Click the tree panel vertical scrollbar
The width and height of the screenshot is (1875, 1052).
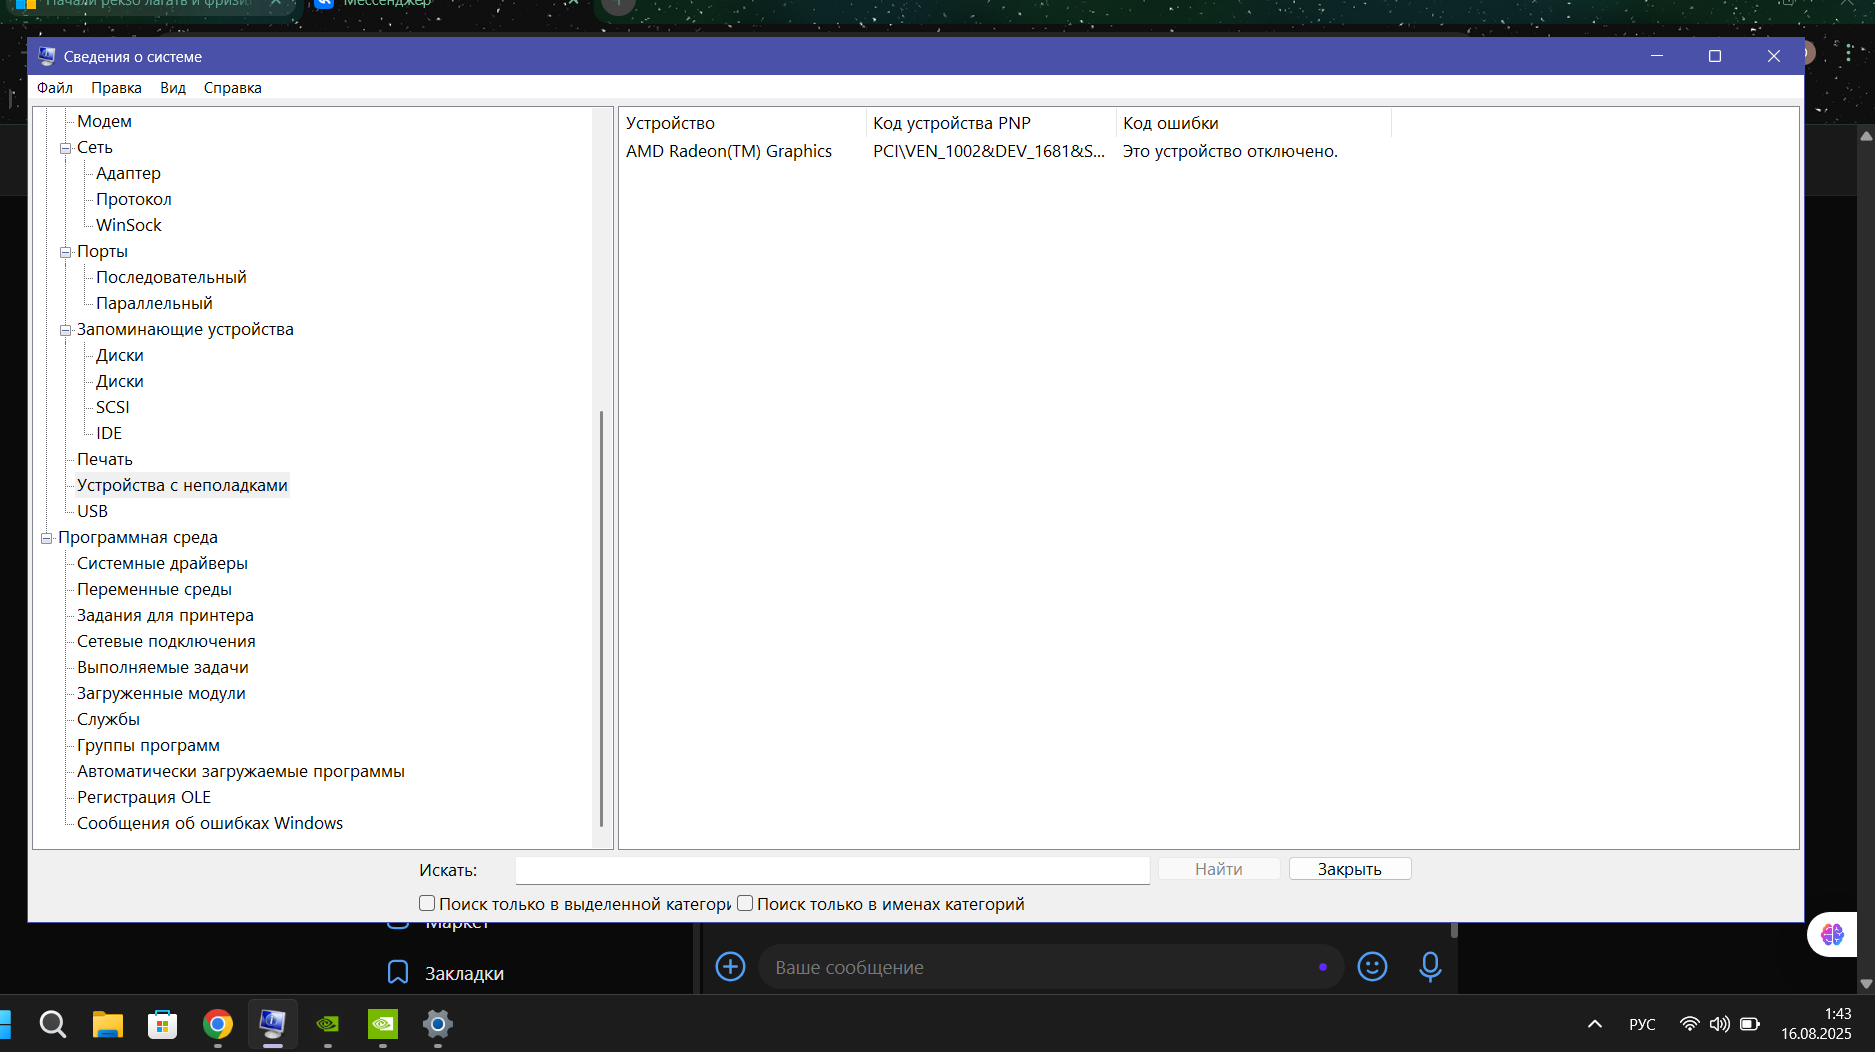coord(601,618)
